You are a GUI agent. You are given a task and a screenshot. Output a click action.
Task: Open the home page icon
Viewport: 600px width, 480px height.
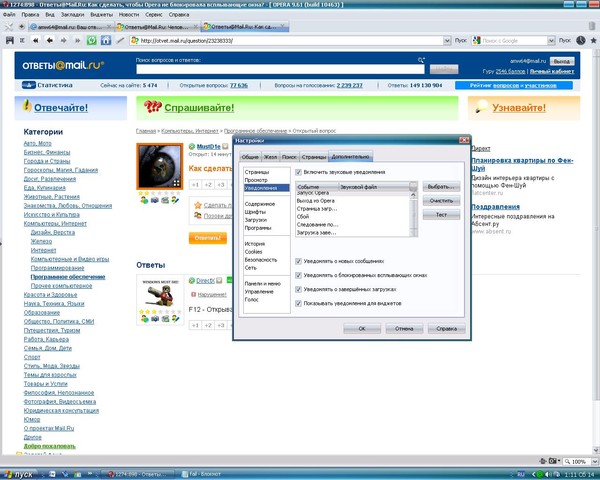click(106, 40)
